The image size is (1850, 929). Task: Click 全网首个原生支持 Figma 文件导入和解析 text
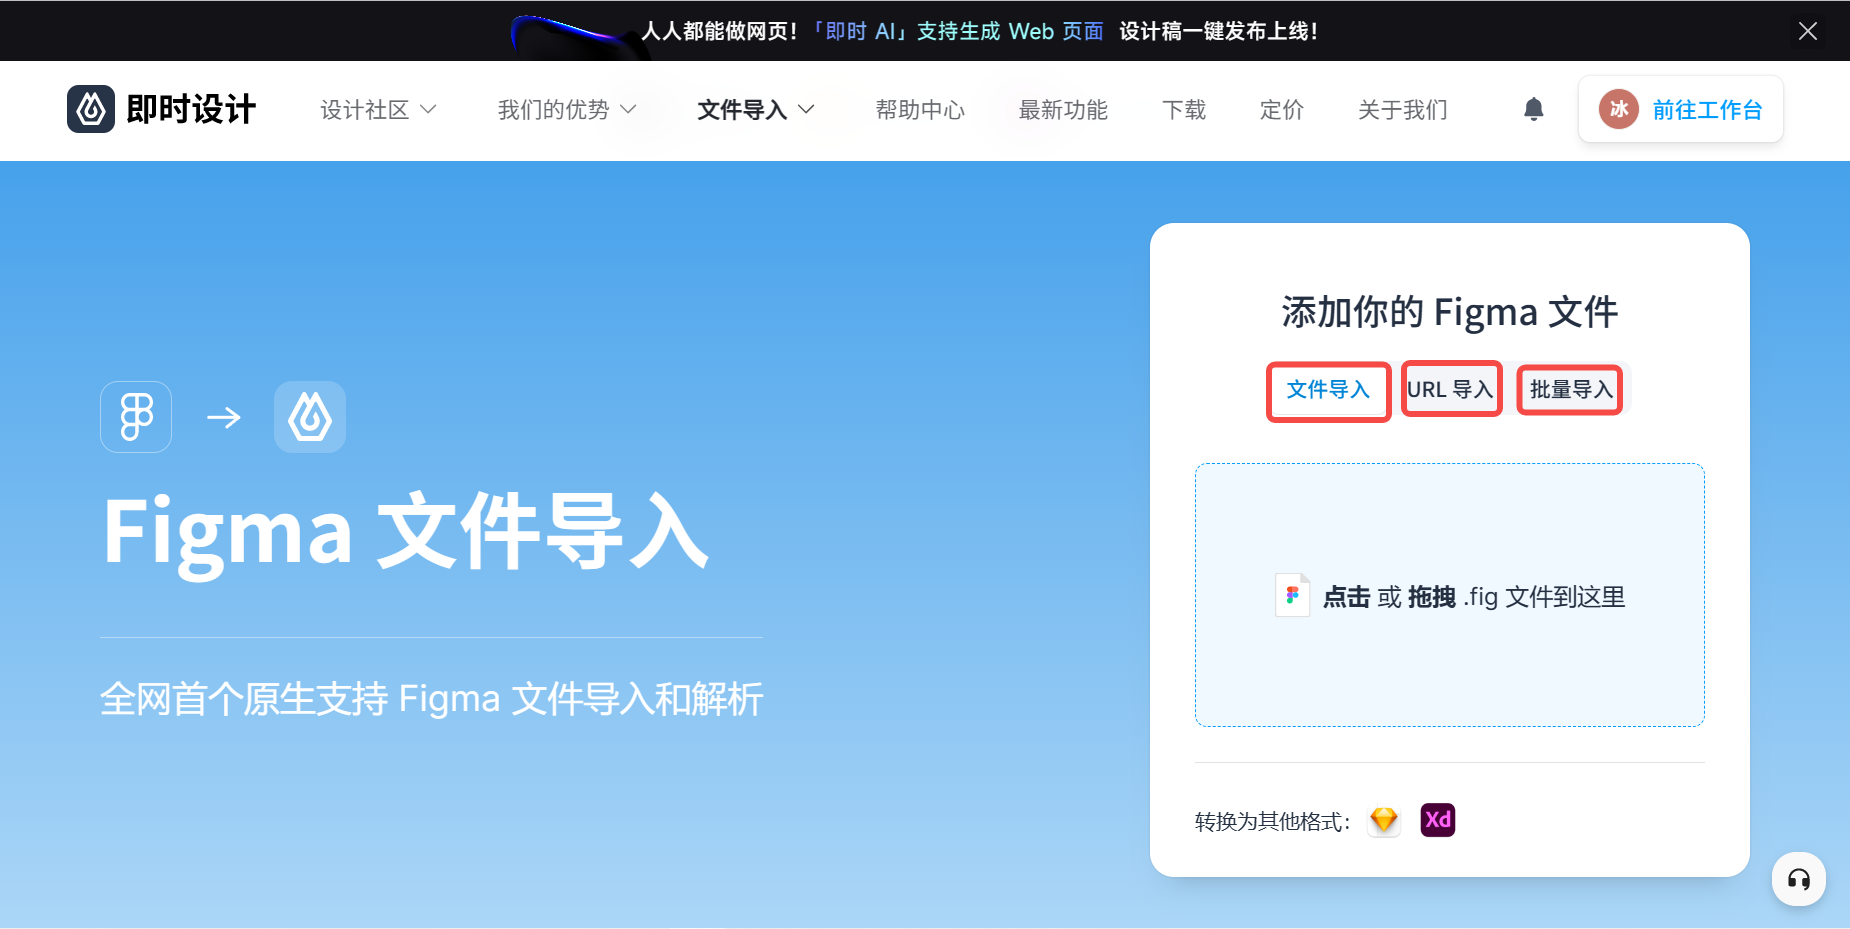tap(432, 699)
